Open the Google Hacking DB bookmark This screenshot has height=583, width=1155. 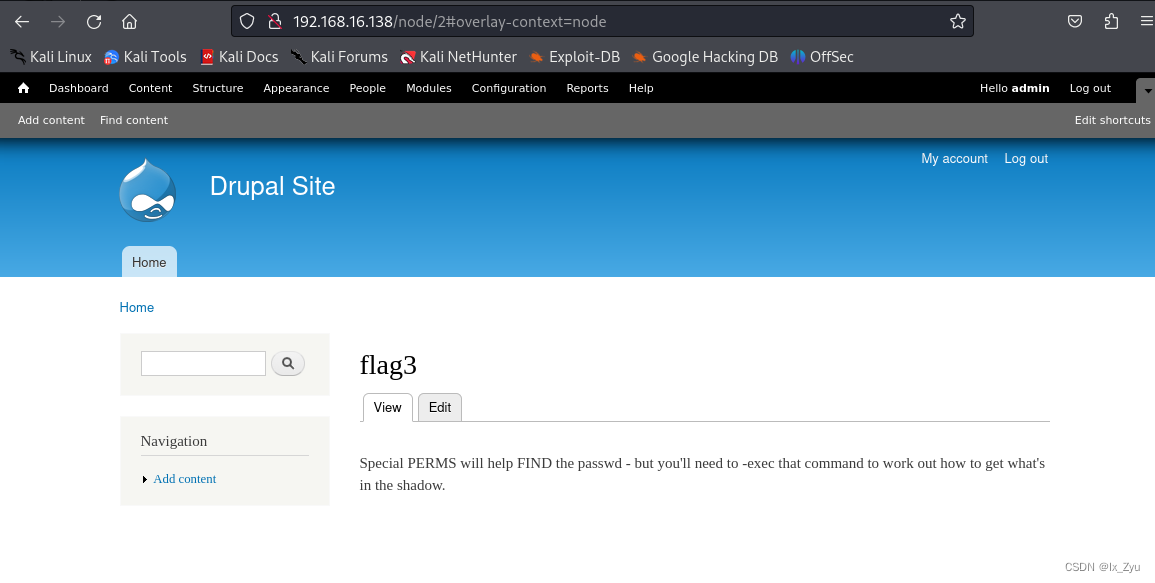(705, 57)
